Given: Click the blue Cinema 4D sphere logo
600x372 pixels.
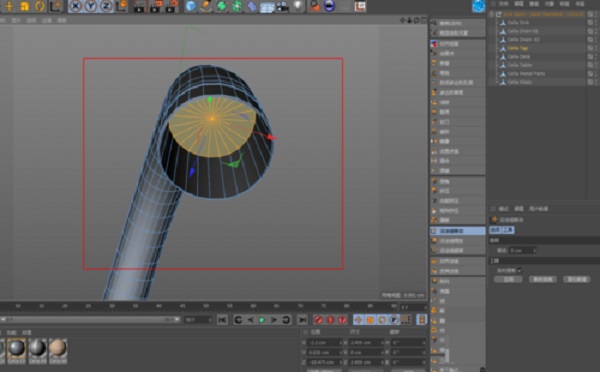Looking at the screenshot, I should (x=478, y=6).
